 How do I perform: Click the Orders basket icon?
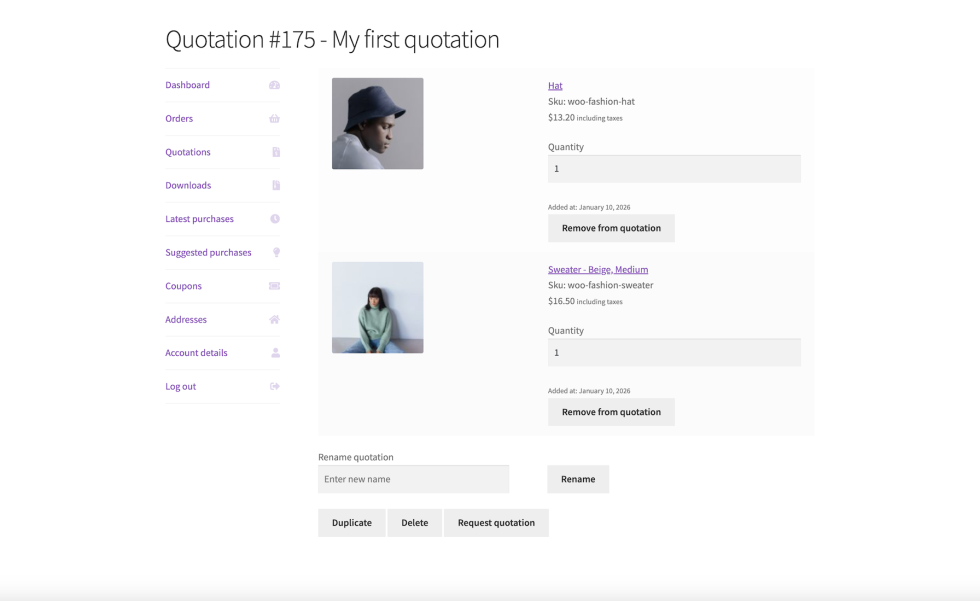(274, 119)
